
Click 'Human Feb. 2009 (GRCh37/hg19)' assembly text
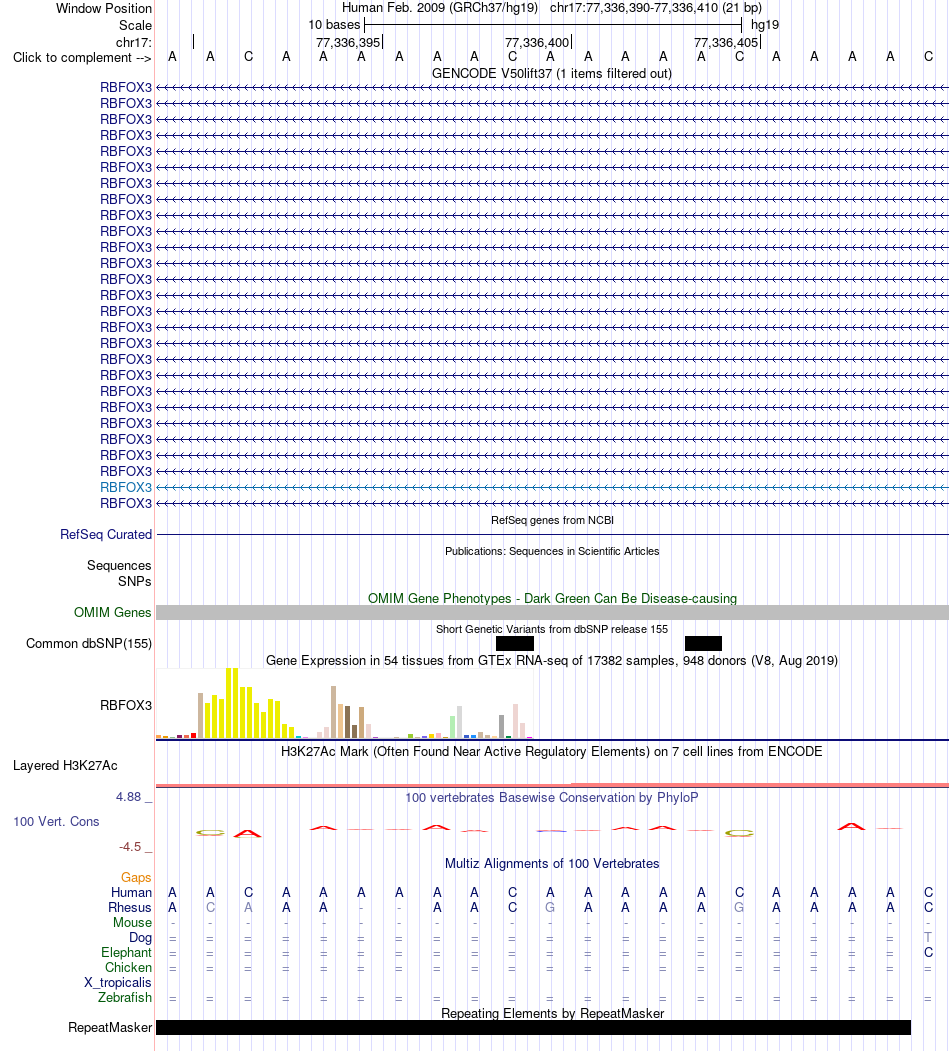pyautogui.click(x=440, y=8)
